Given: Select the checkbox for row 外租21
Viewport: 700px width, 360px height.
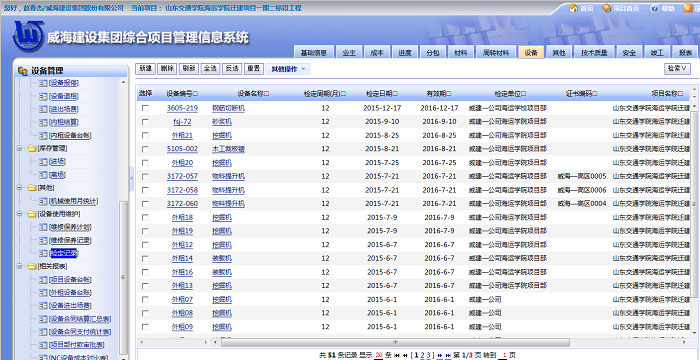Looking at the screenshot, I should point(145,135).
